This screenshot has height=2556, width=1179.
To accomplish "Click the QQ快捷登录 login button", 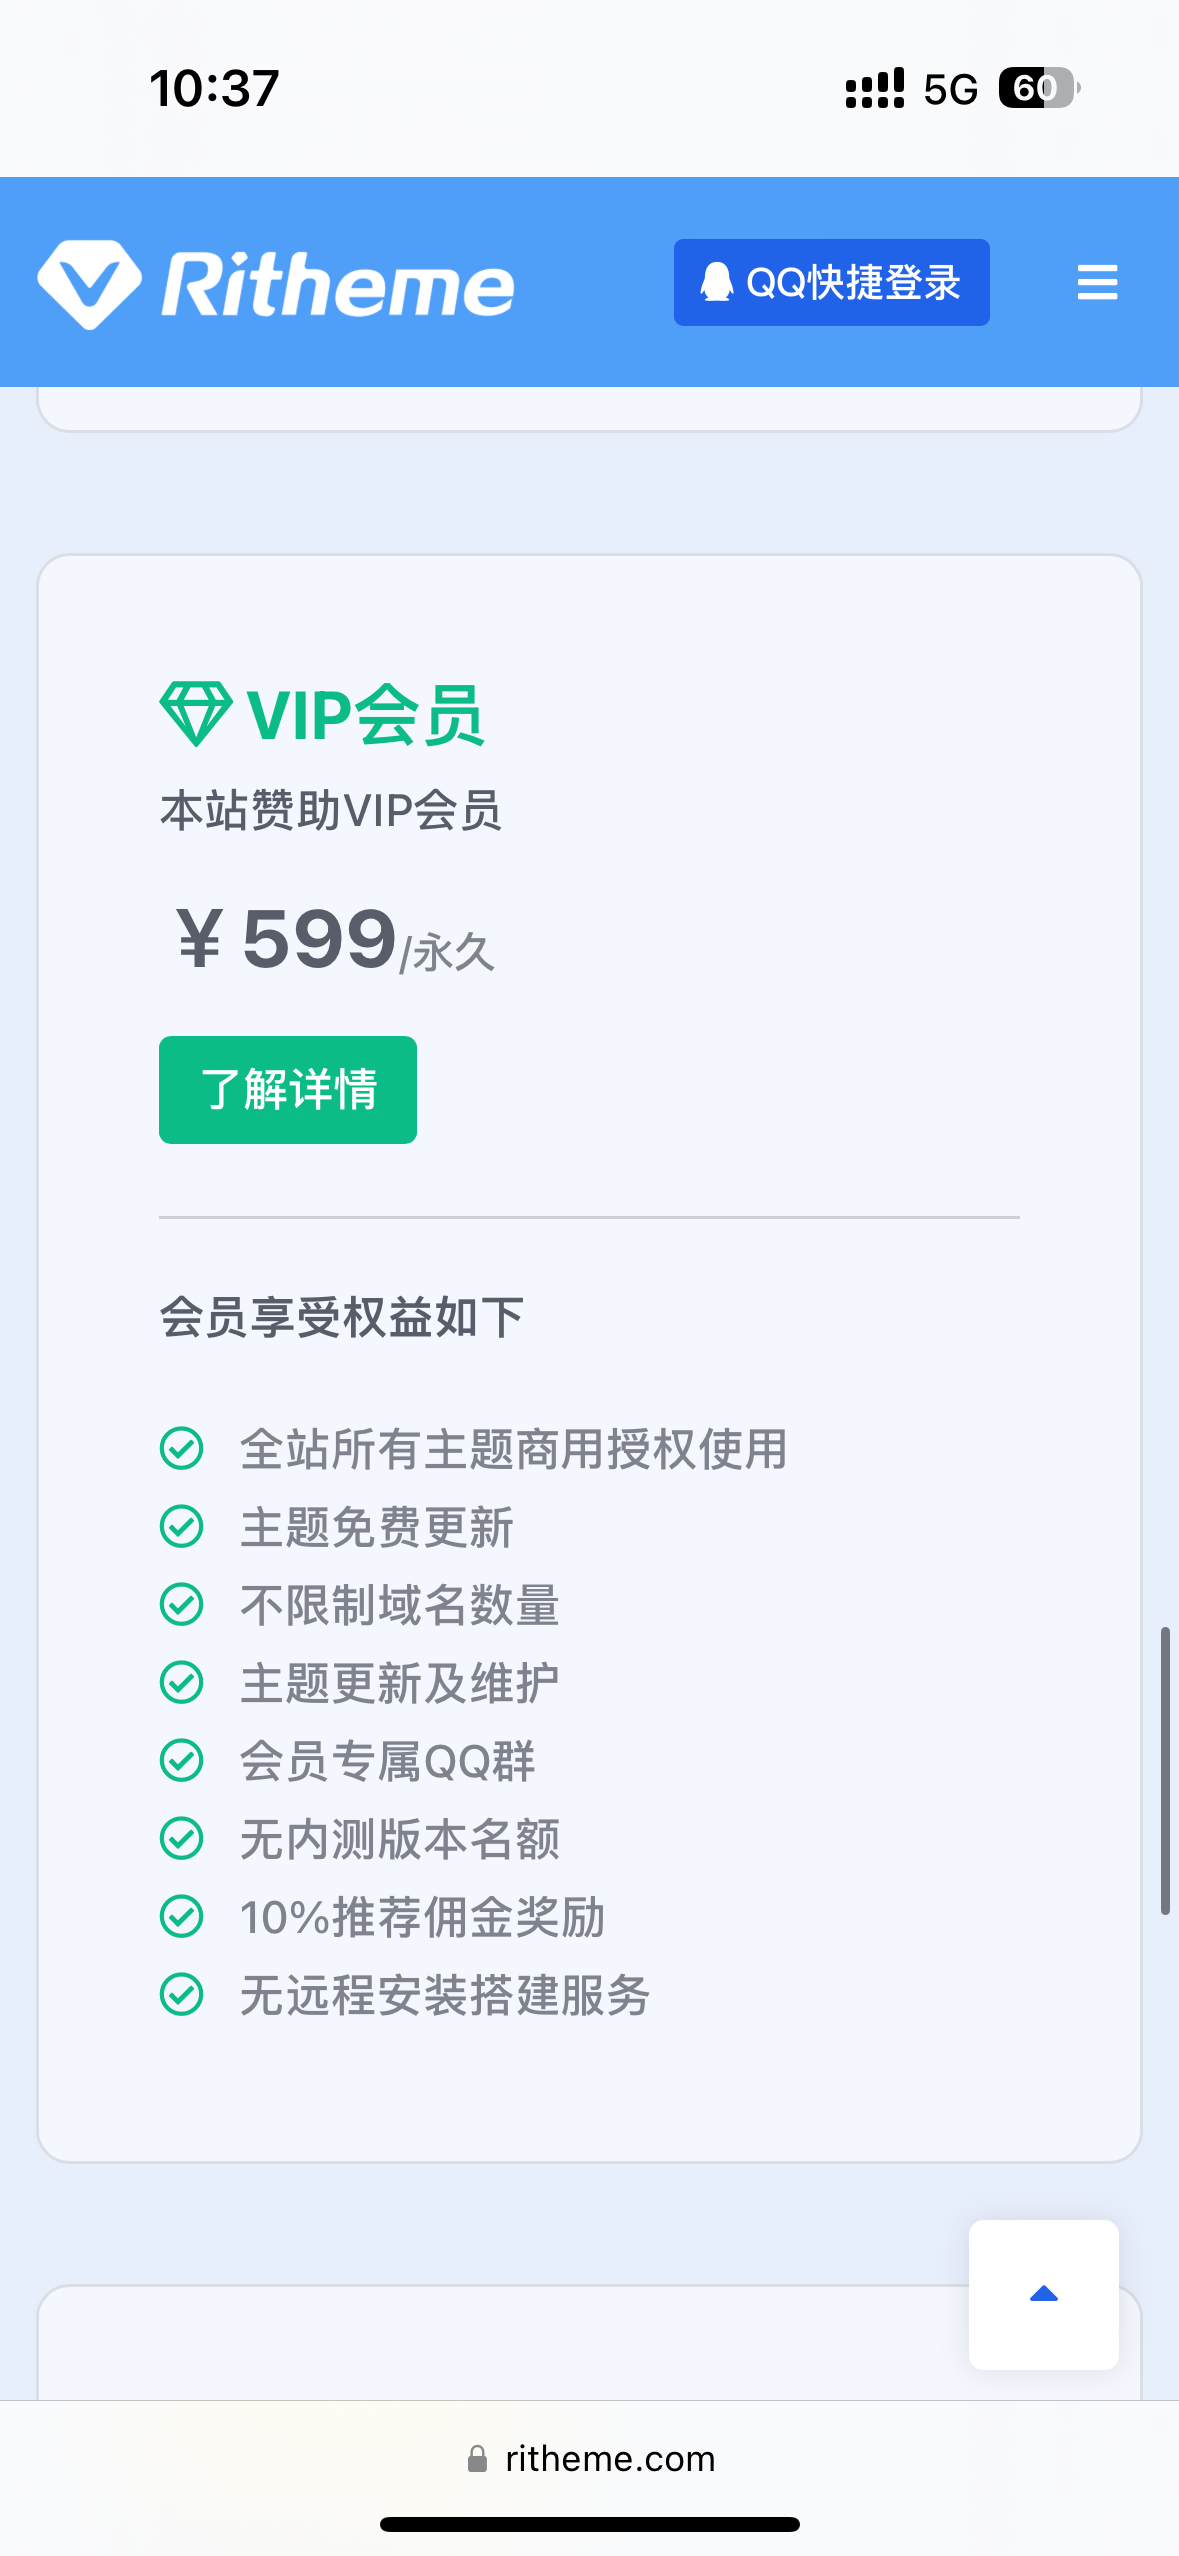I will pos(831,283).
